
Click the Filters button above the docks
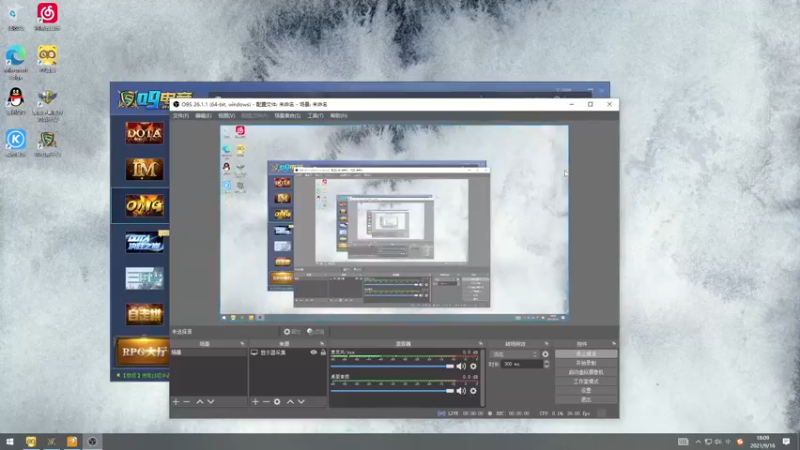click(316, 332)
